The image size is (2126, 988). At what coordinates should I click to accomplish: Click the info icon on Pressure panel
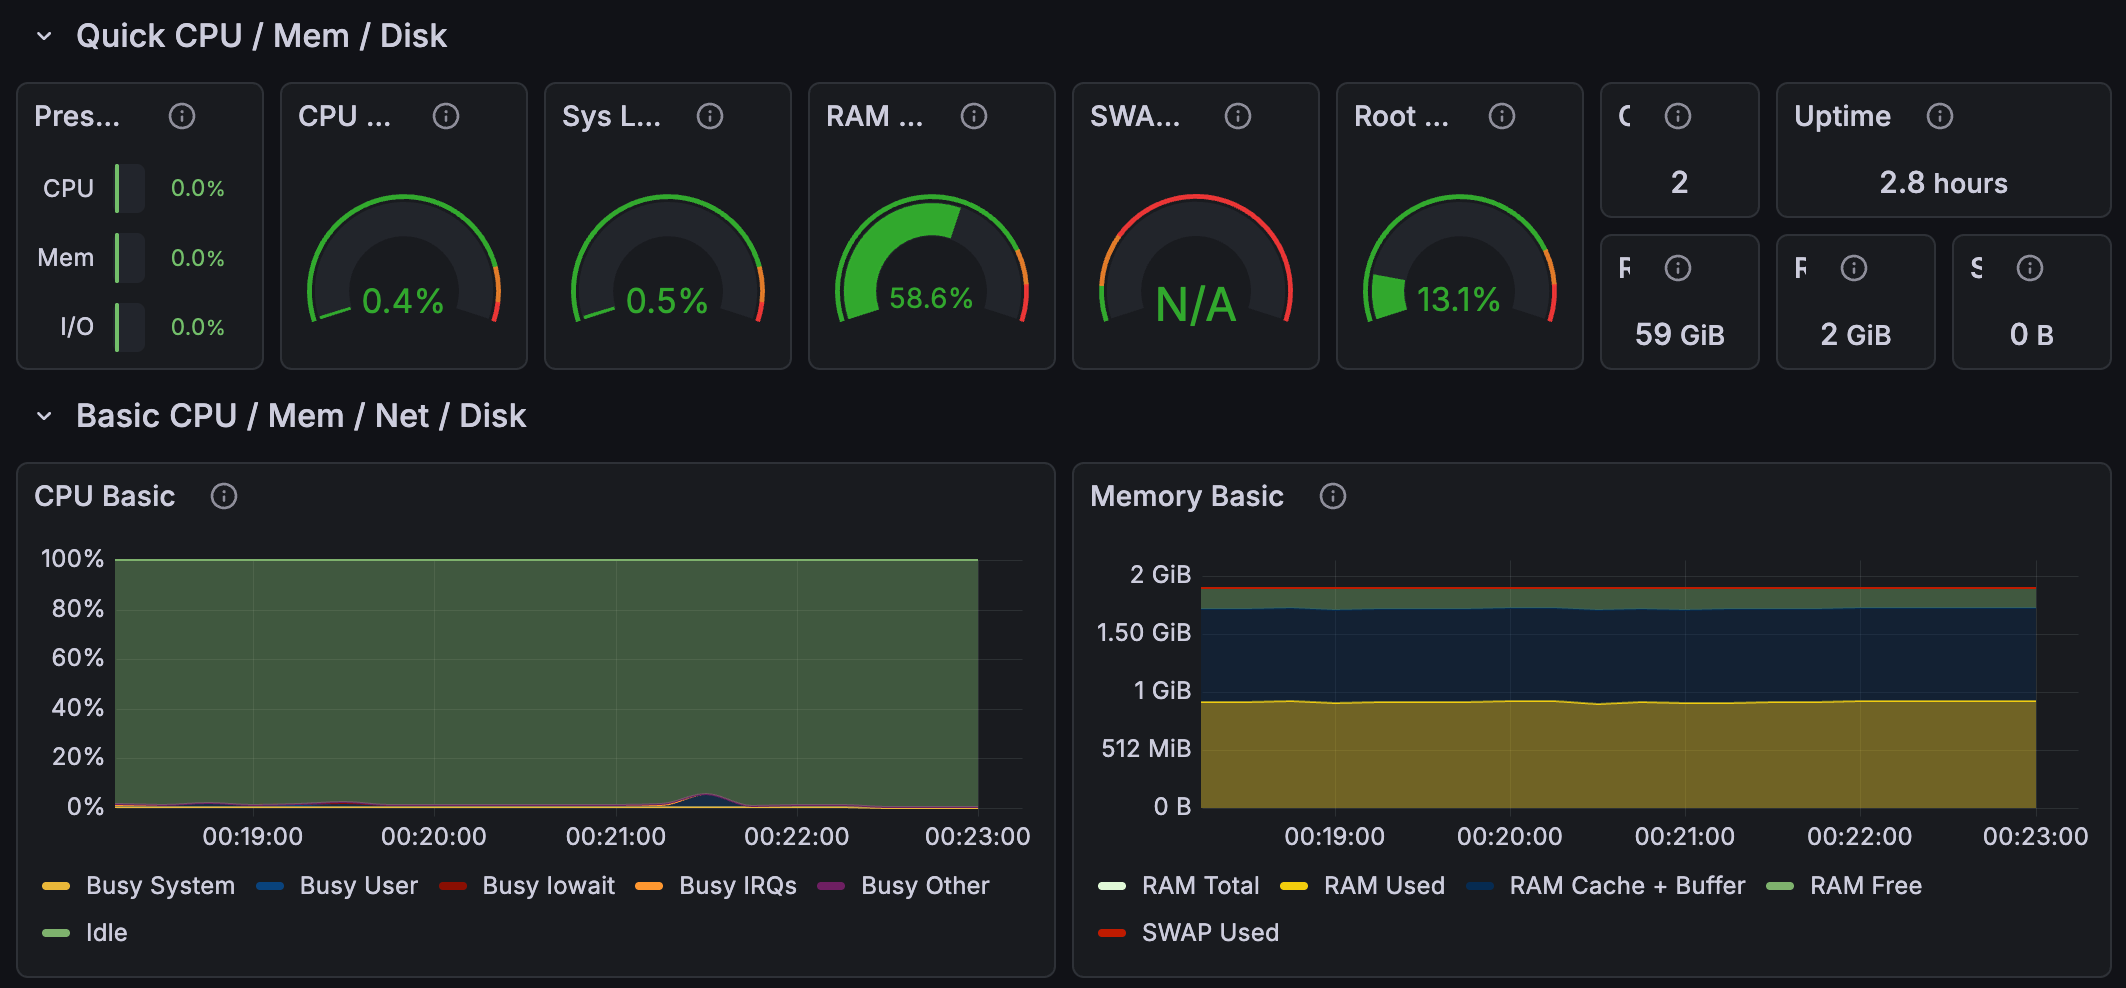[x=182, y=116]
